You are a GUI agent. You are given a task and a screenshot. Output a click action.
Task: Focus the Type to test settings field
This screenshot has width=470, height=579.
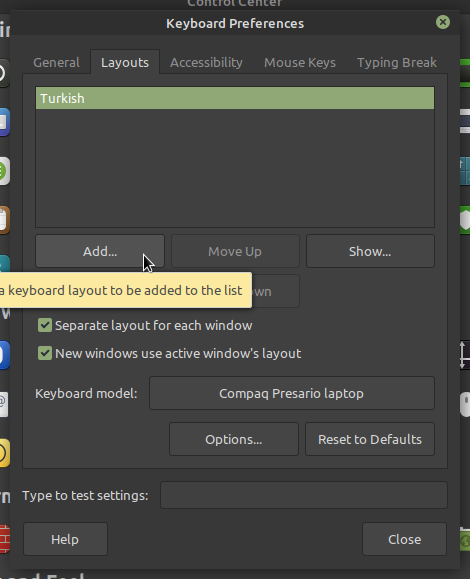(x=304, y=495)
